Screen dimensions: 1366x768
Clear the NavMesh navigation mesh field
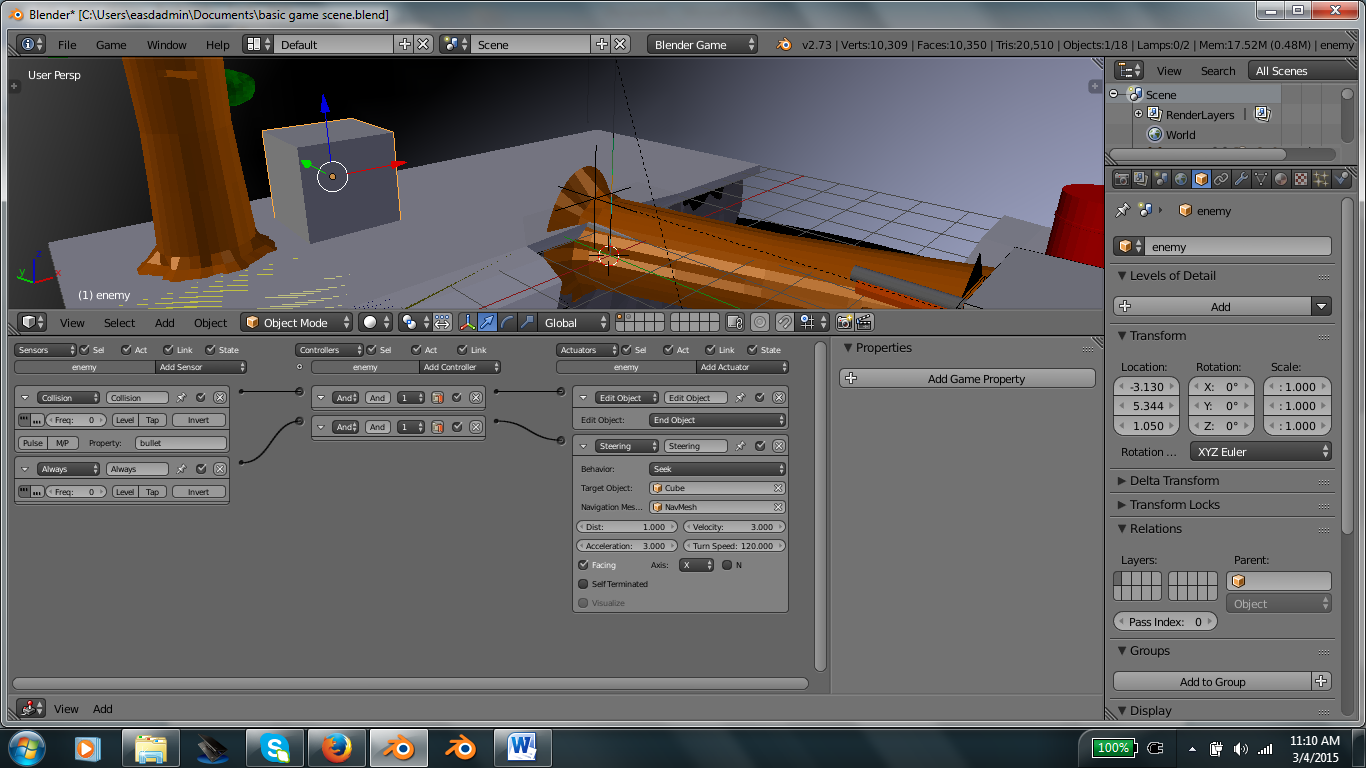777,507
